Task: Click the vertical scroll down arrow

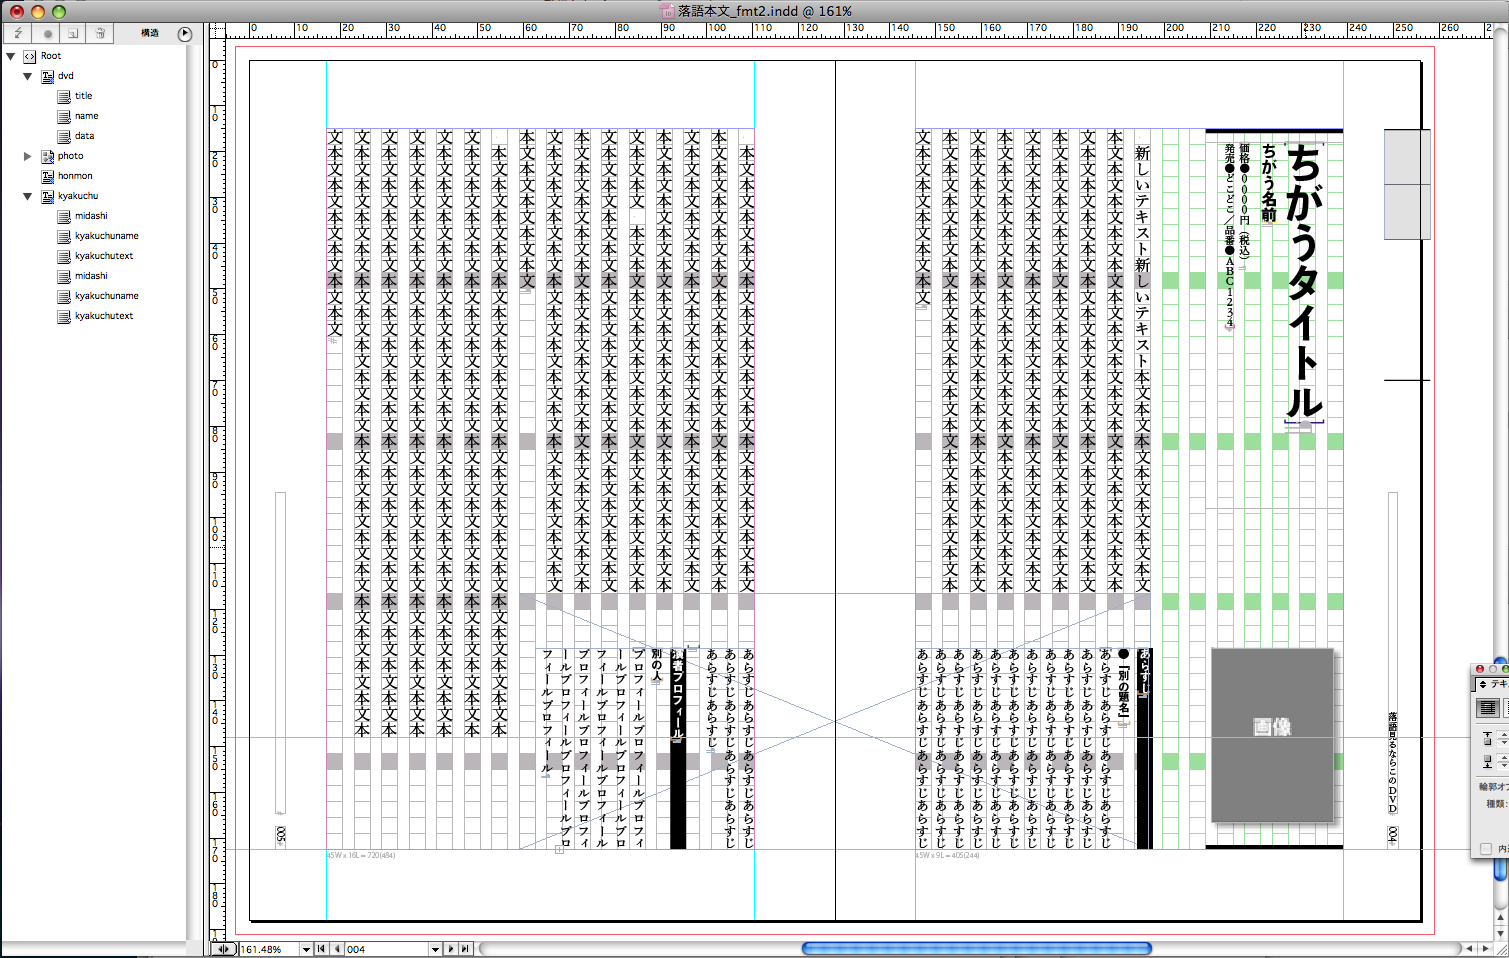Action: pos(1500,933)
